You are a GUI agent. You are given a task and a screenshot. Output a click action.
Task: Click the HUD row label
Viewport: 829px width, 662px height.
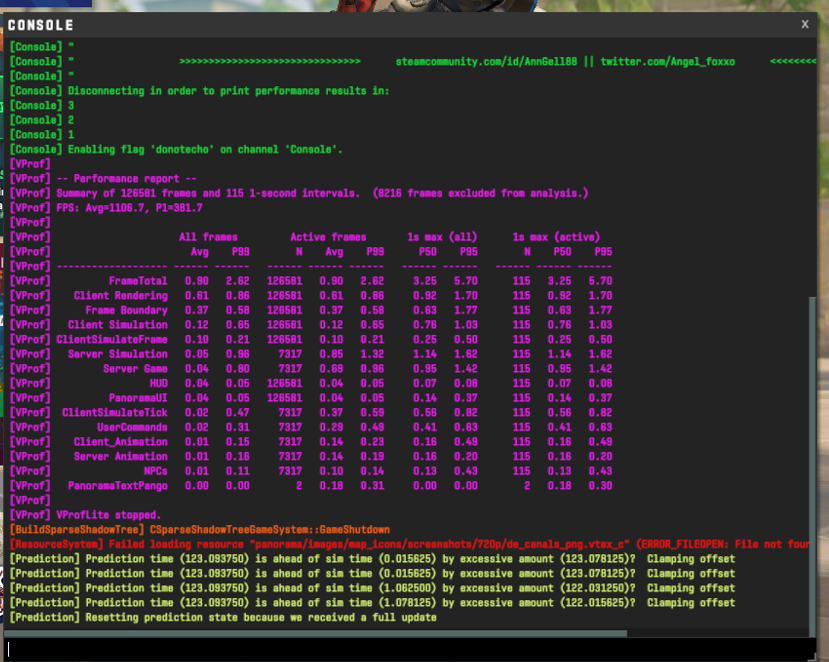coord(159,383)
